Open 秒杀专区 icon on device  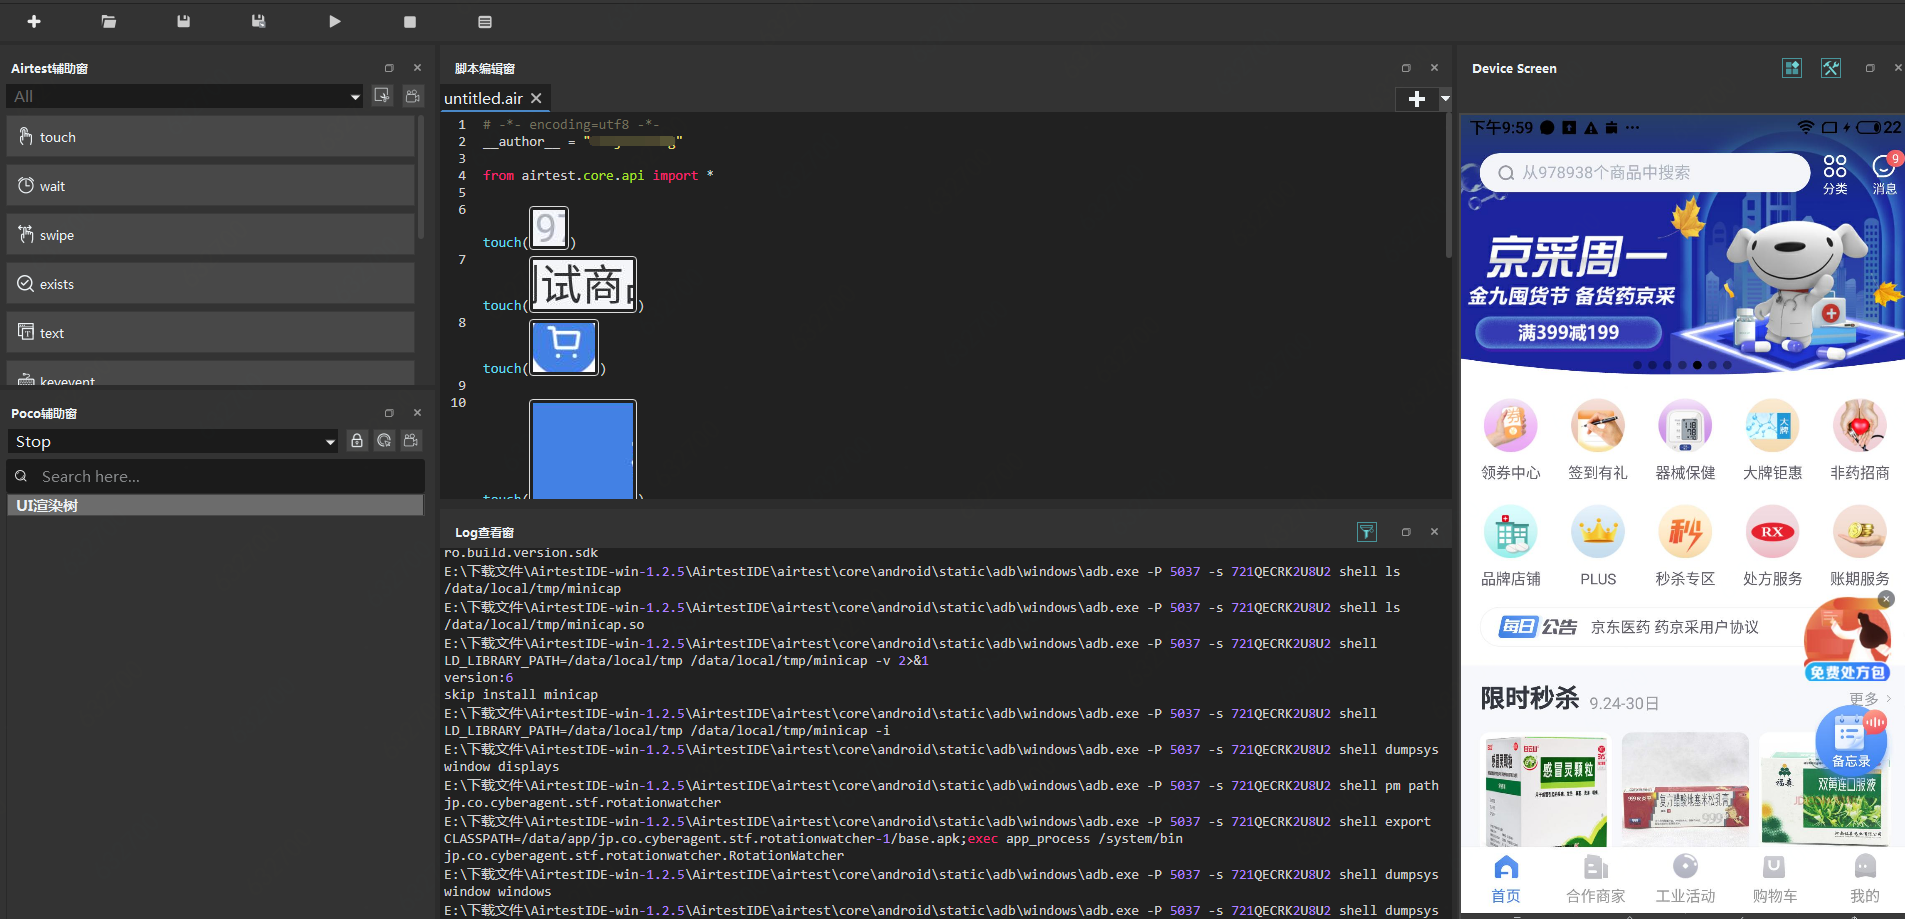coord(1685,546)
